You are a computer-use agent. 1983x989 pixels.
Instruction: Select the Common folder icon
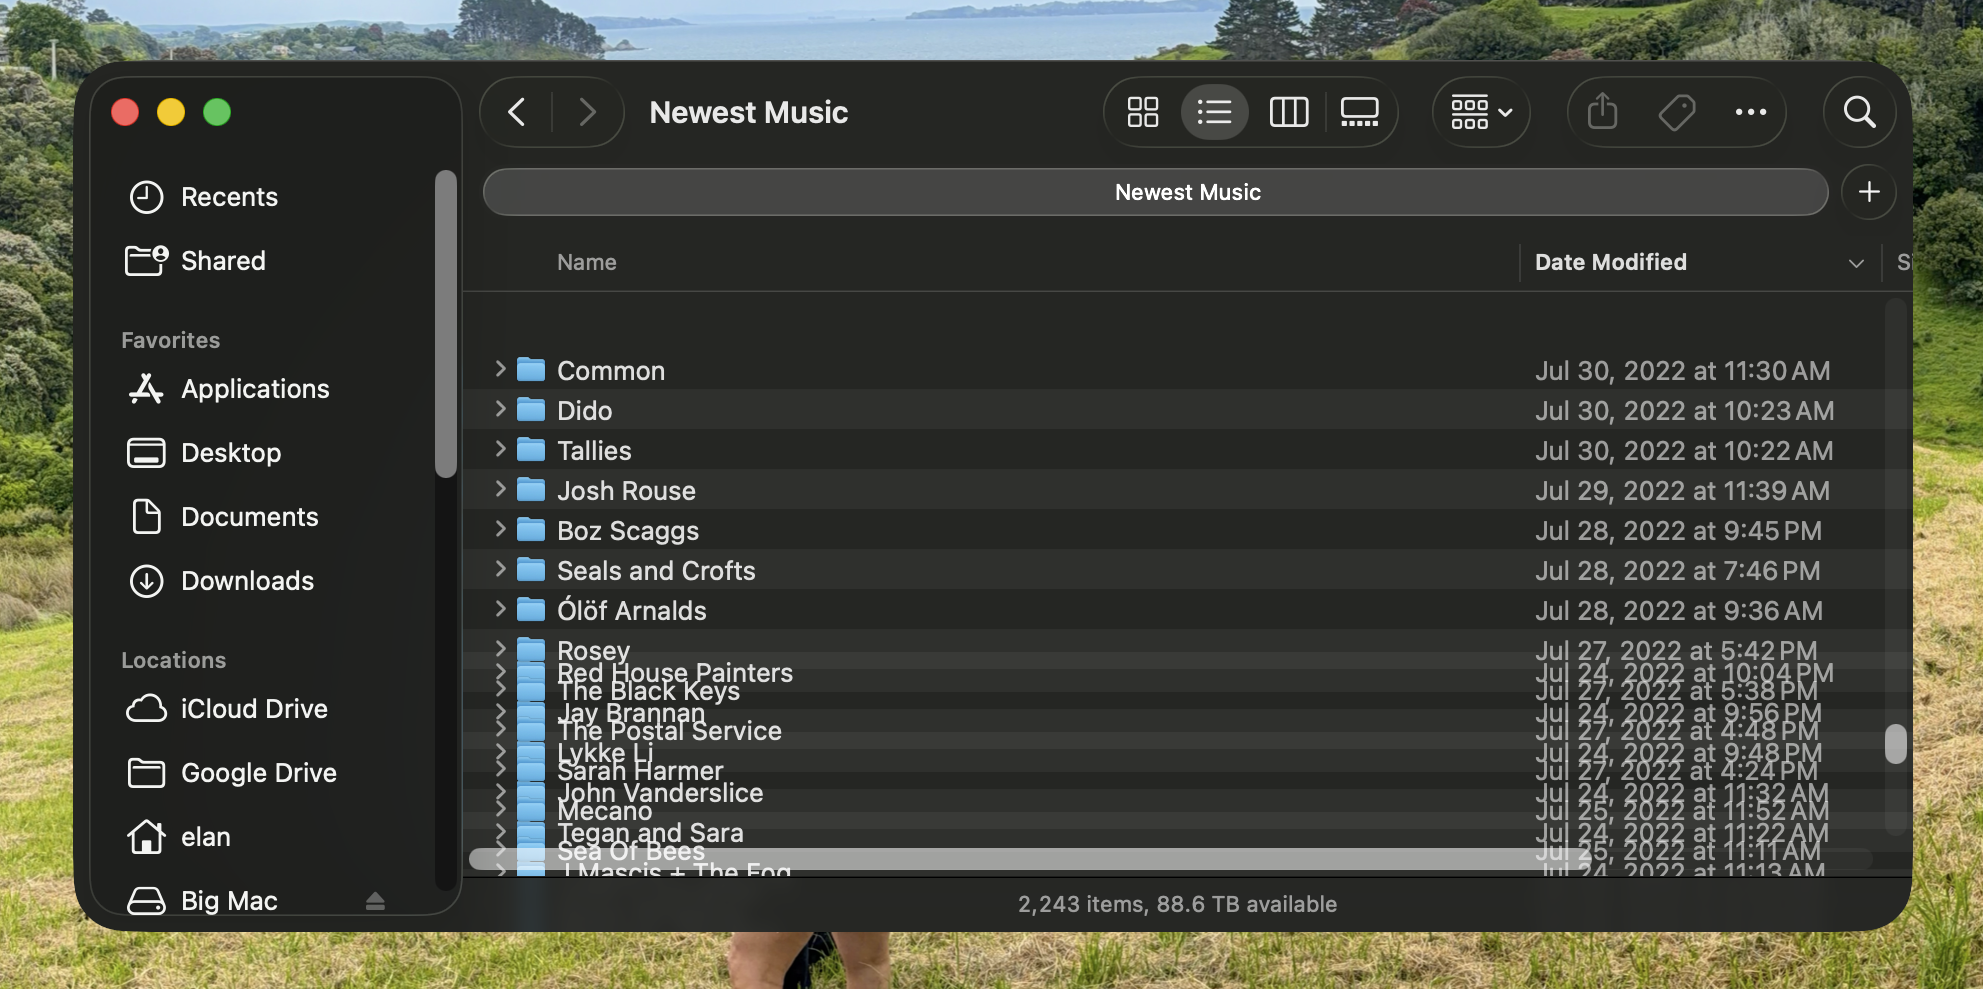click(531, 370)
